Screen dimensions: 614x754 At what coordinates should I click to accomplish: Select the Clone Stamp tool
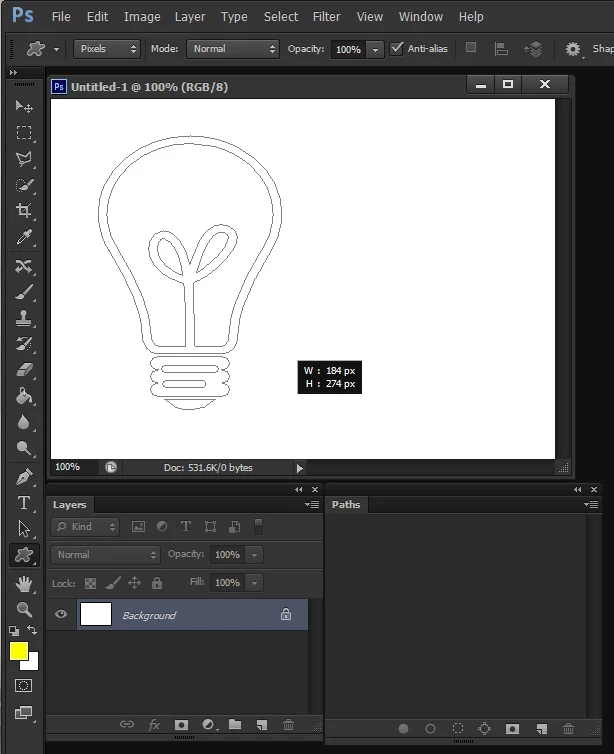(24, 318)
